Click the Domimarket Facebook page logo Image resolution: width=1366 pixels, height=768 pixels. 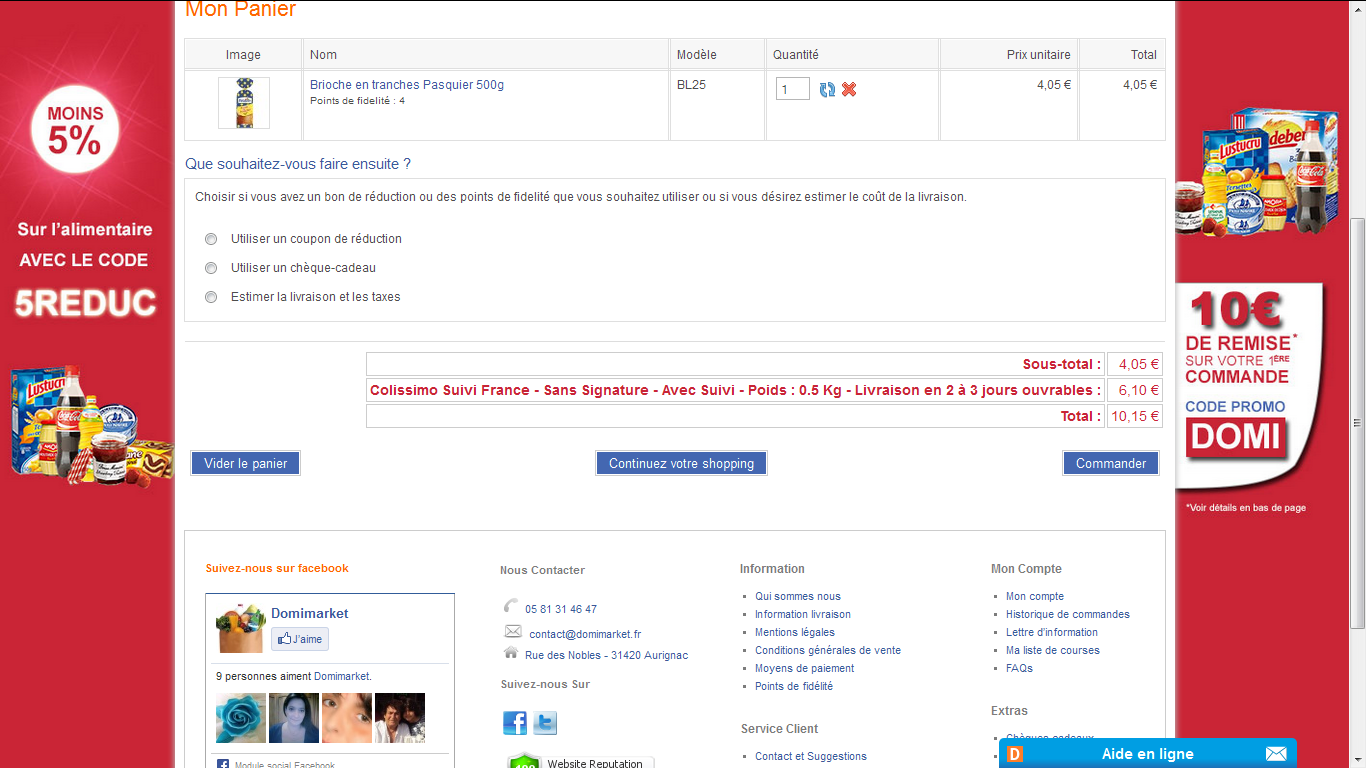click(x=240, y=628)
